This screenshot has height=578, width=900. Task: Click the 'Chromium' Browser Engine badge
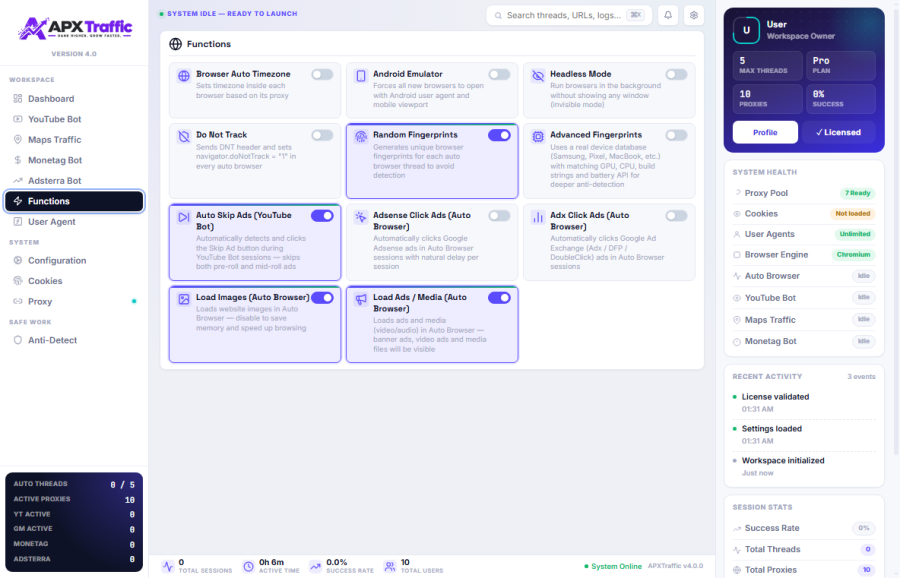click(x=853, y=254)
